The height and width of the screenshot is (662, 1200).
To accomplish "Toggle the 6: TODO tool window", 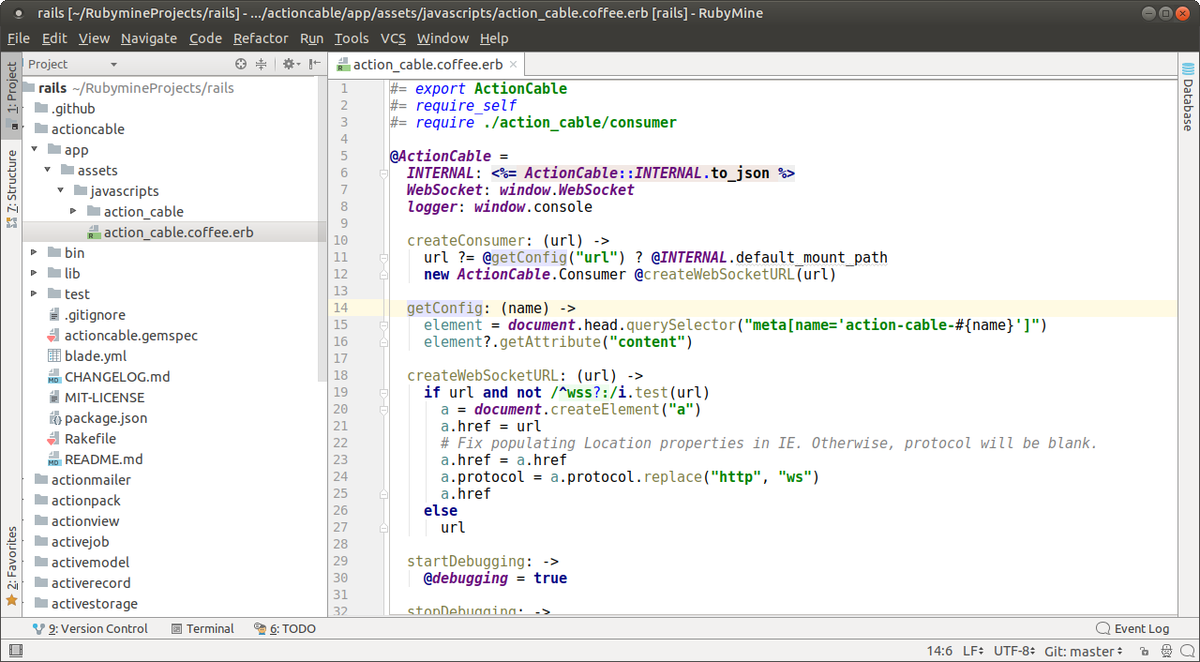I will click(x=285, y=629).
